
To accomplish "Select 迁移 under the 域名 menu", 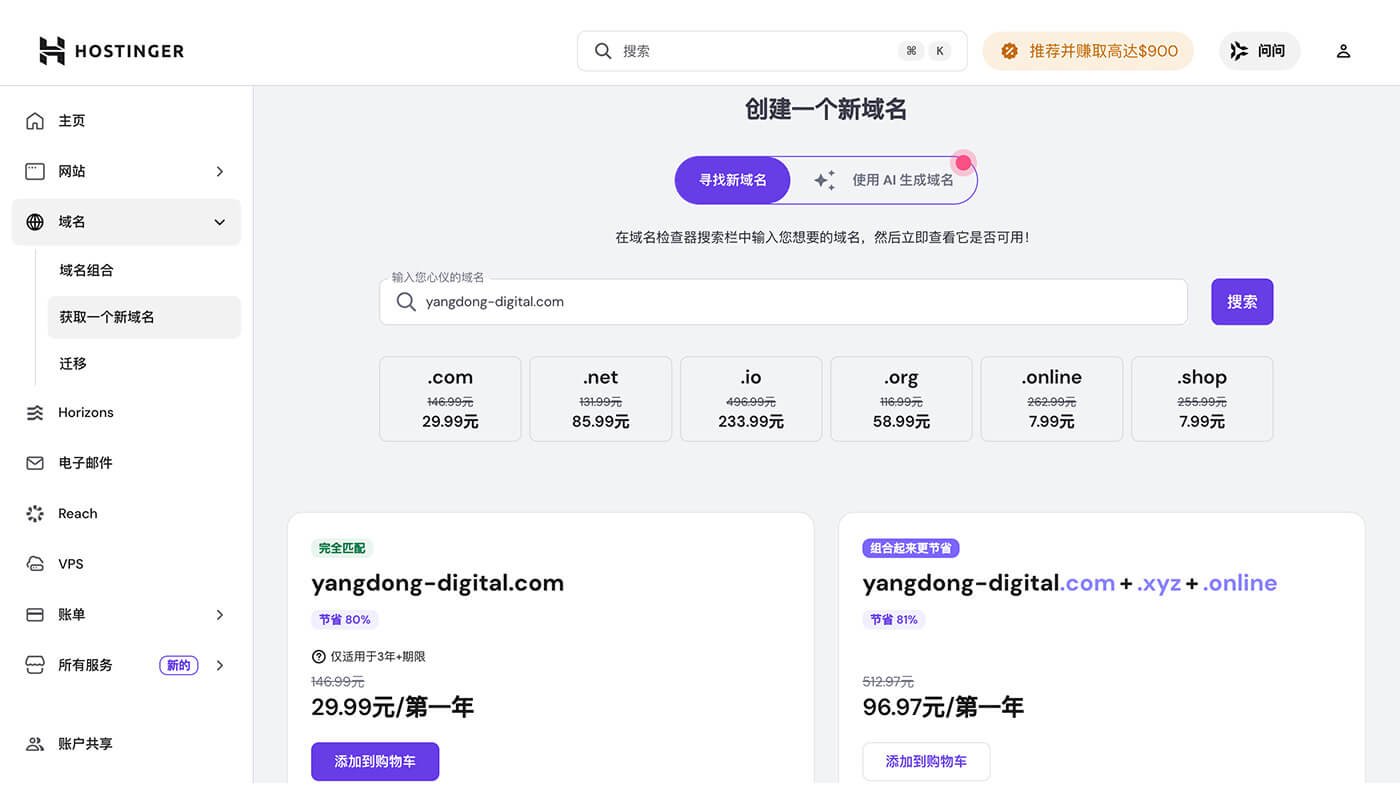I will [x=72, y=363].
